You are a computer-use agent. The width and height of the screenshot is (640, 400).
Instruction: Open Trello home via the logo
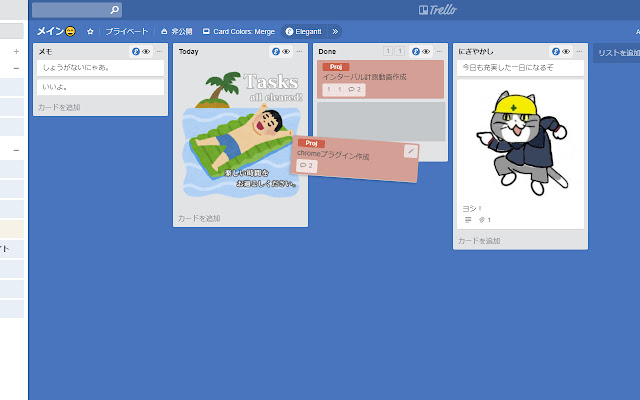tap(438, 10)
